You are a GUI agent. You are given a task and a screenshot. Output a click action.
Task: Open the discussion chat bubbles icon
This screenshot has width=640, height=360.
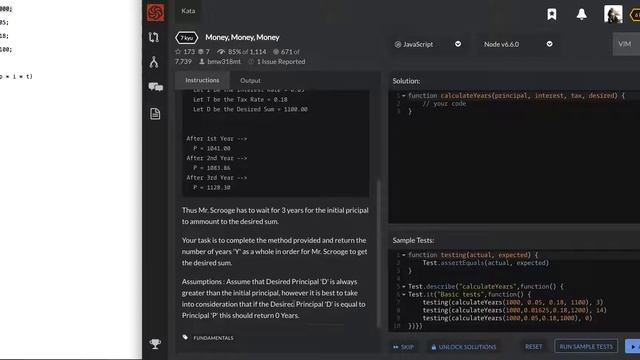(x=156, y=87)
